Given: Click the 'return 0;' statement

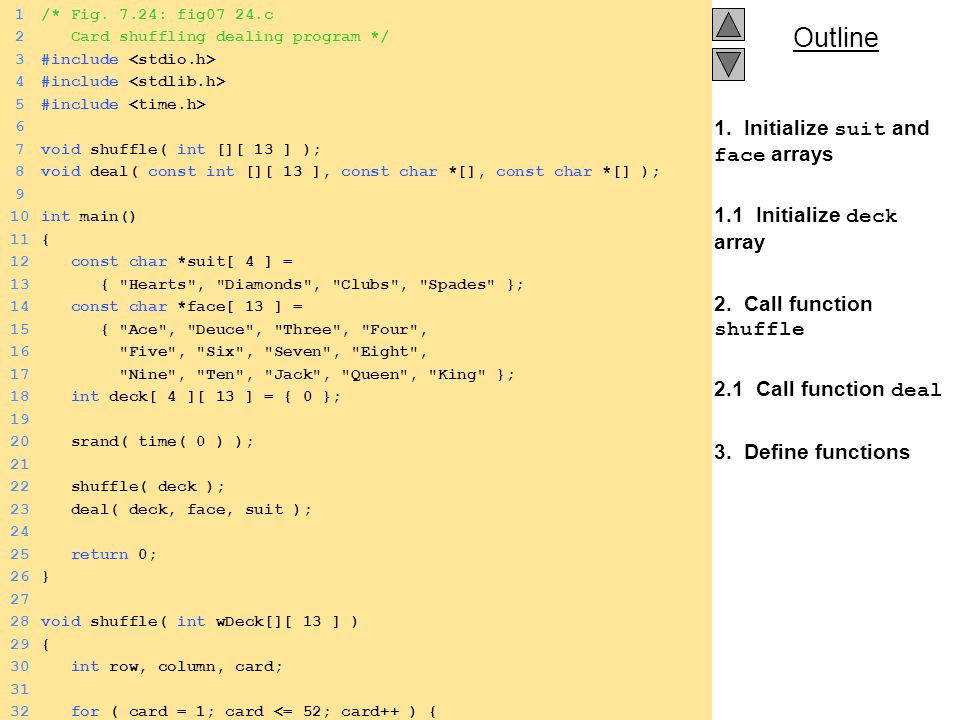Looking at the screenshot, I should (113, 555).
